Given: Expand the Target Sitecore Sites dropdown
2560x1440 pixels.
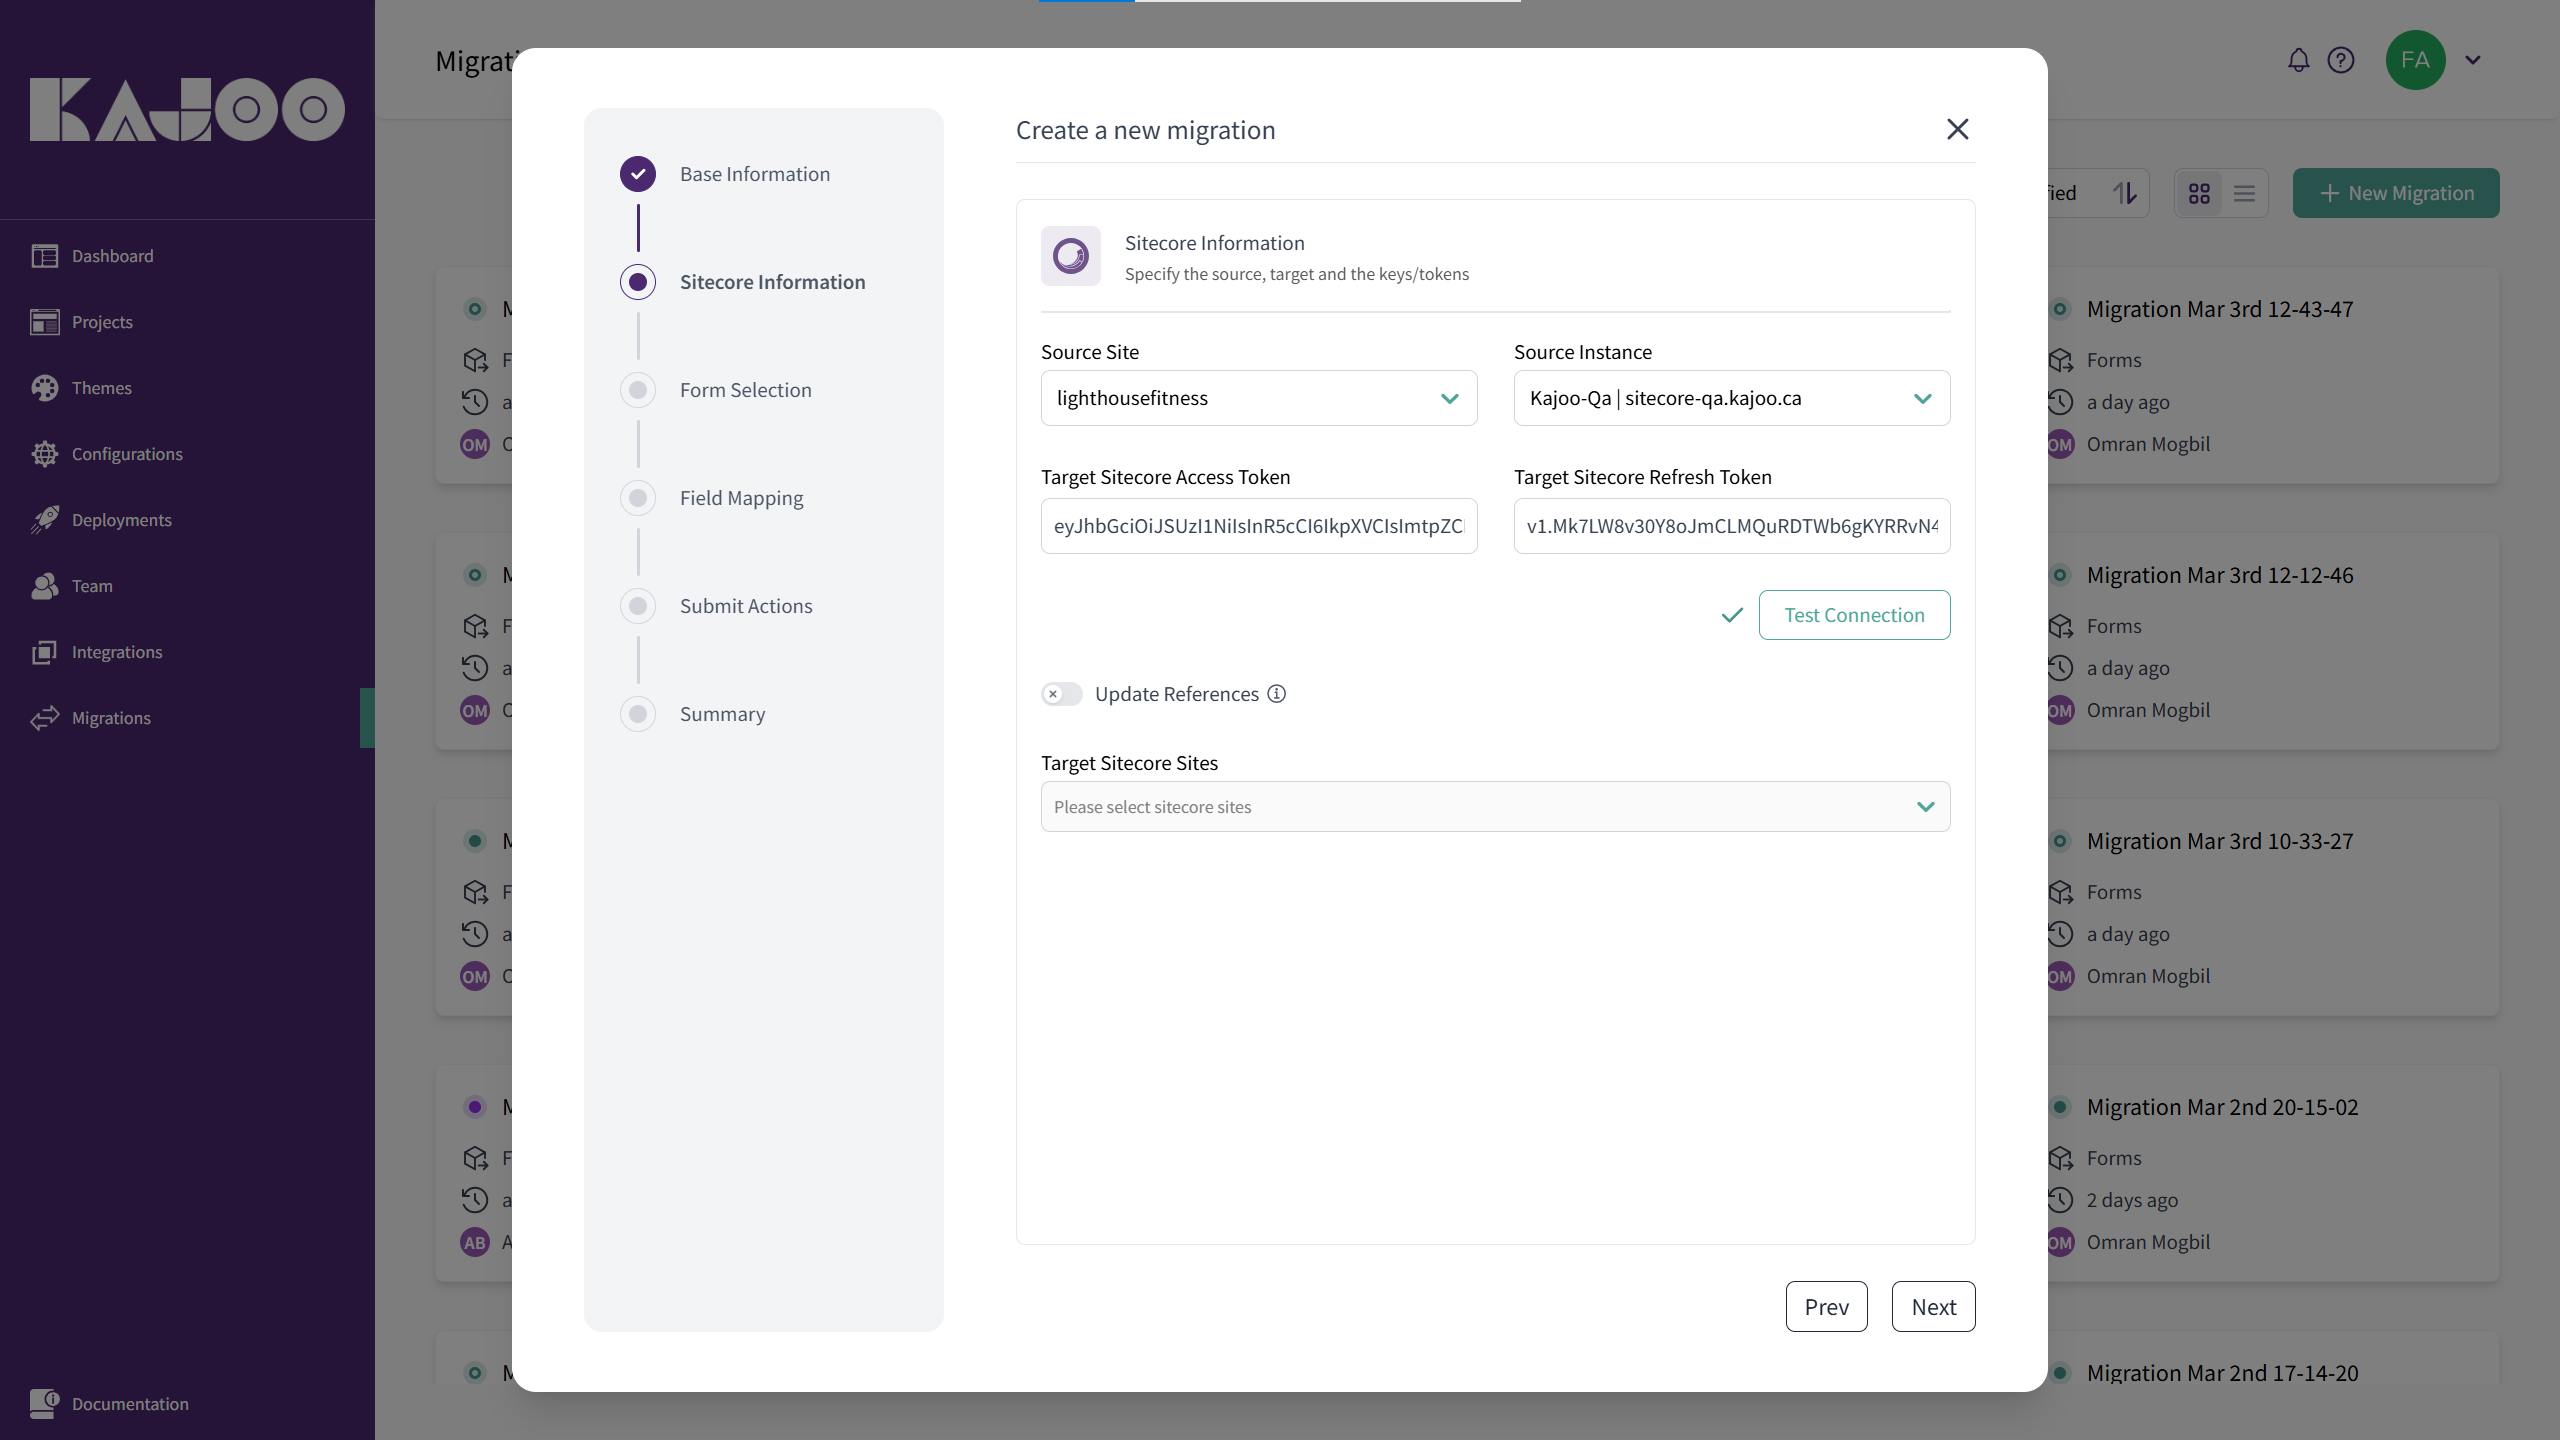Looking at the screenshot, I should pyautogui.click(x=1495, y=807).
